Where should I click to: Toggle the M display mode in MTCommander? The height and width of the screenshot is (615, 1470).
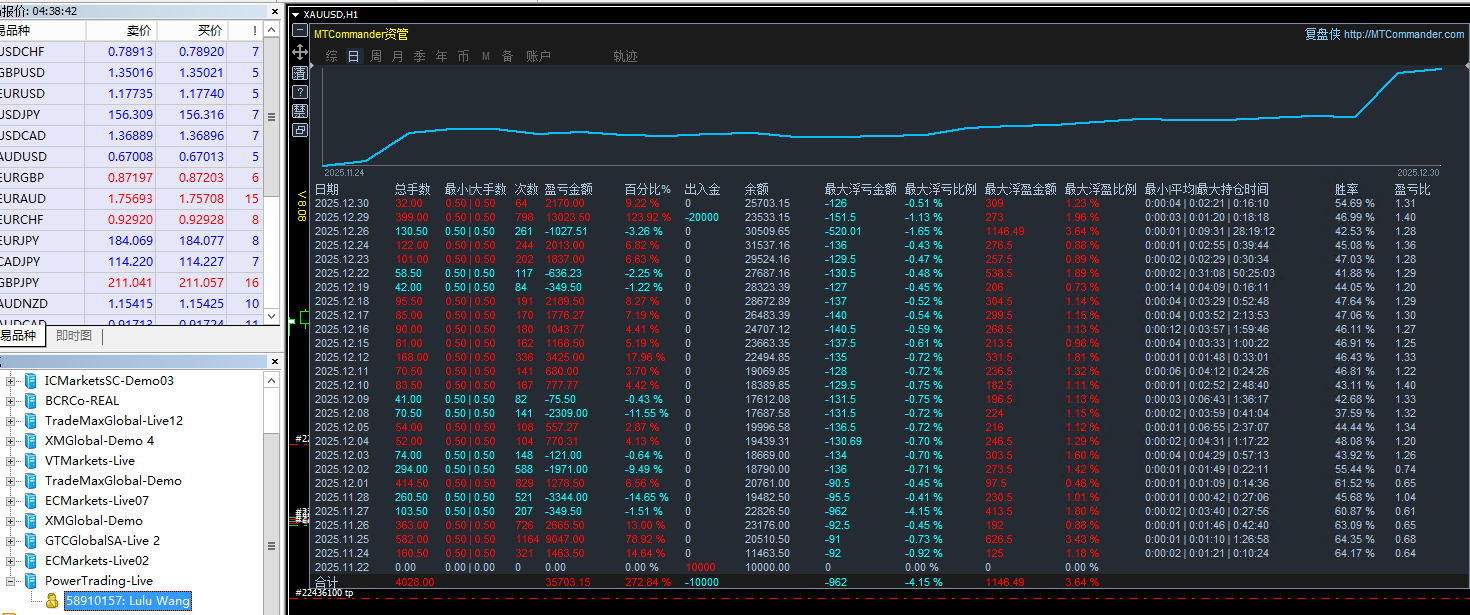(486, 56)
